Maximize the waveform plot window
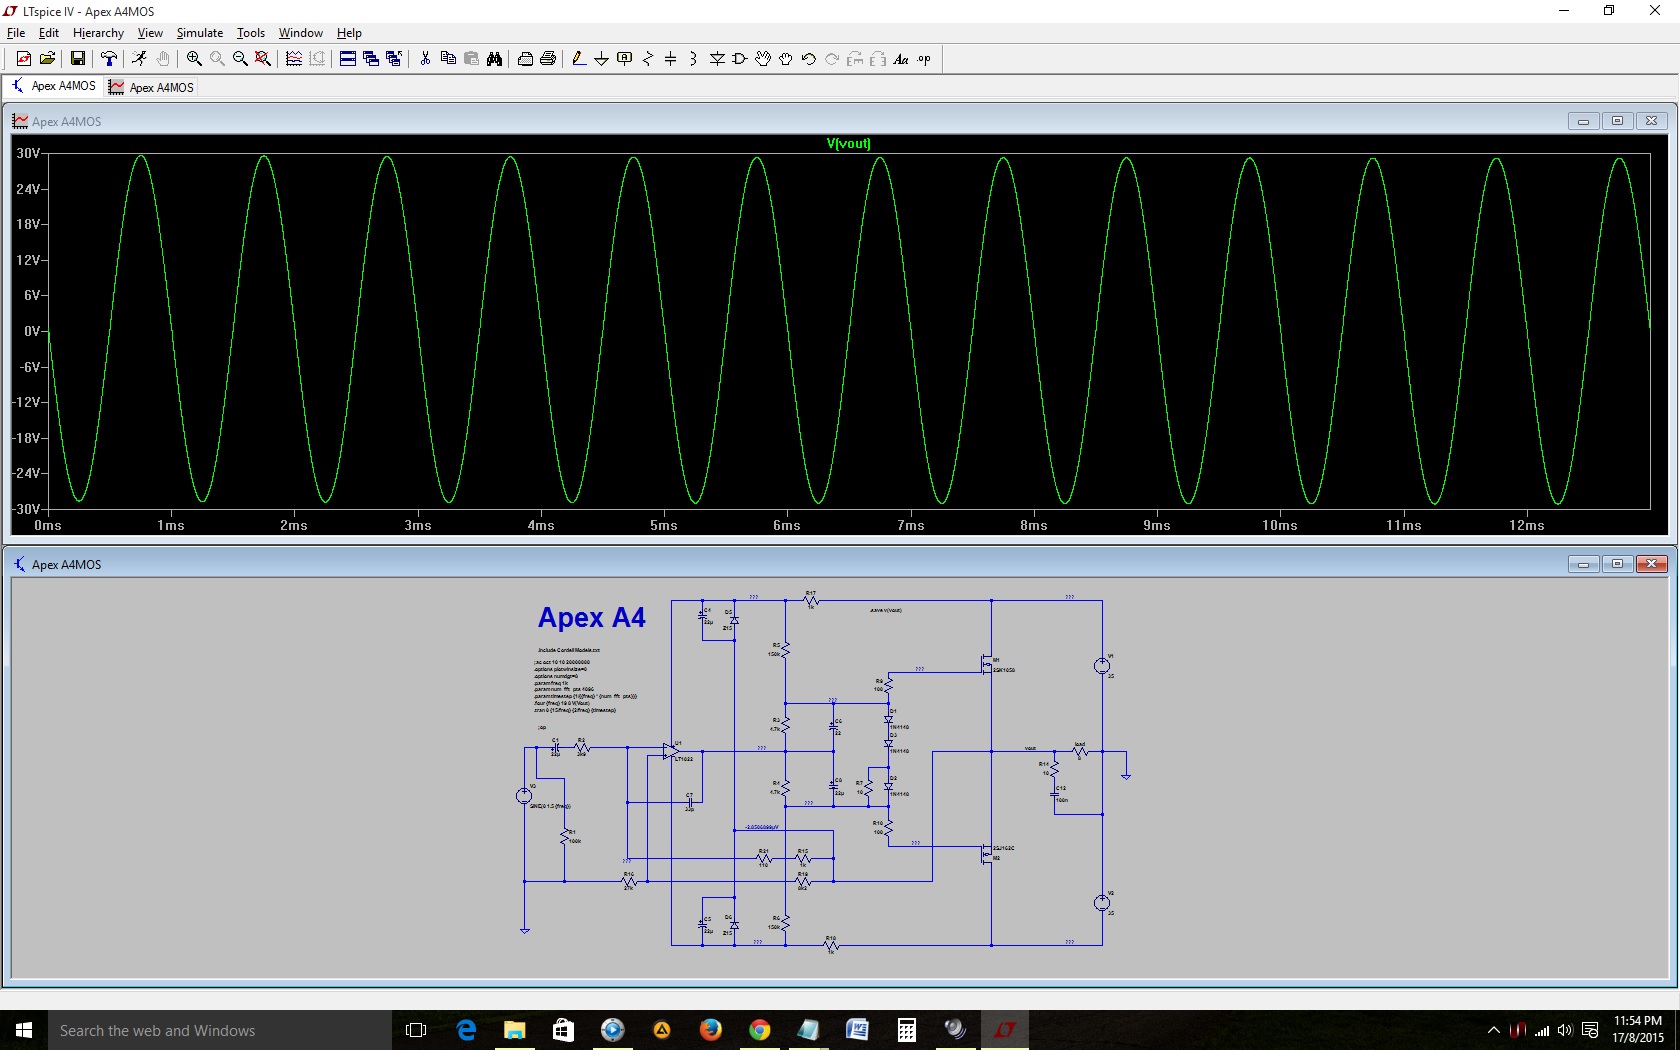Image resolution: width=1680 pixels, height=1050 pixels. tap(1617, 121)
